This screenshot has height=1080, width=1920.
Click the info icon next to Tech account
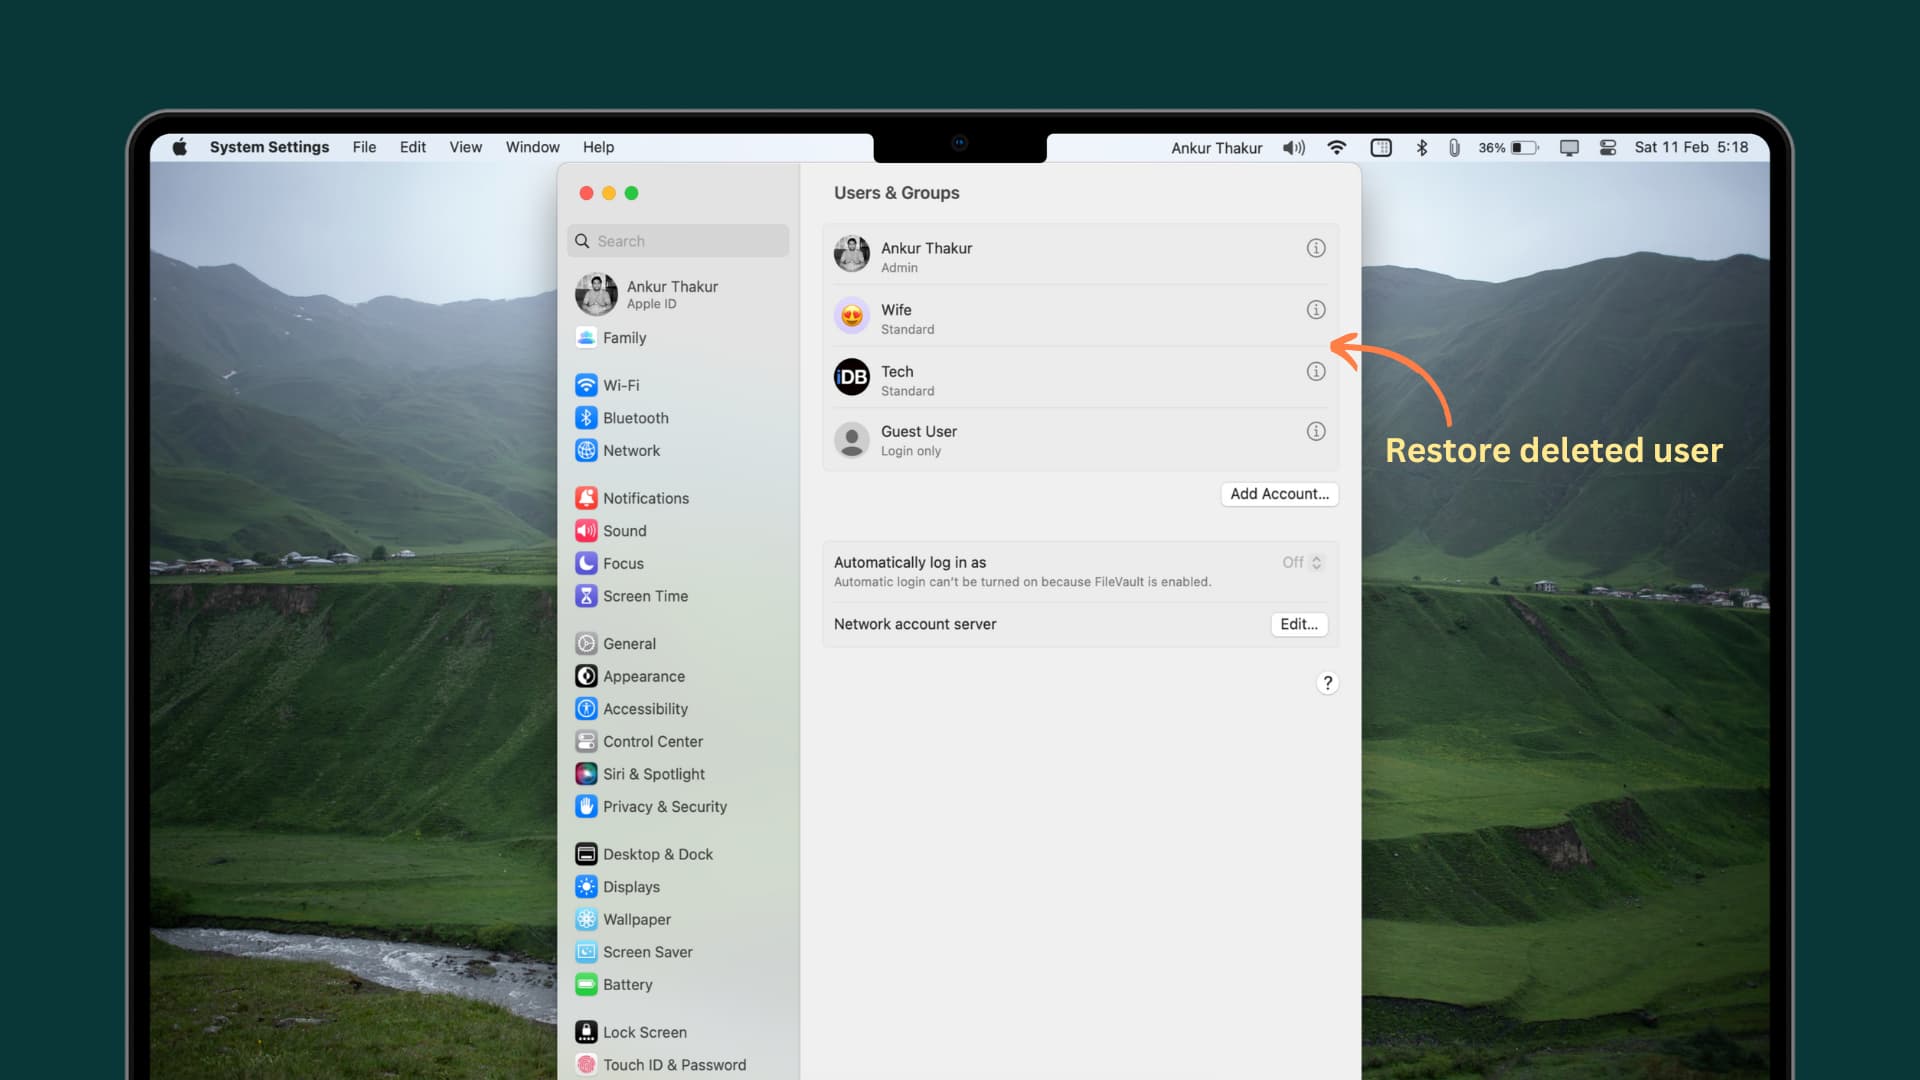(x=1316, y=371)
